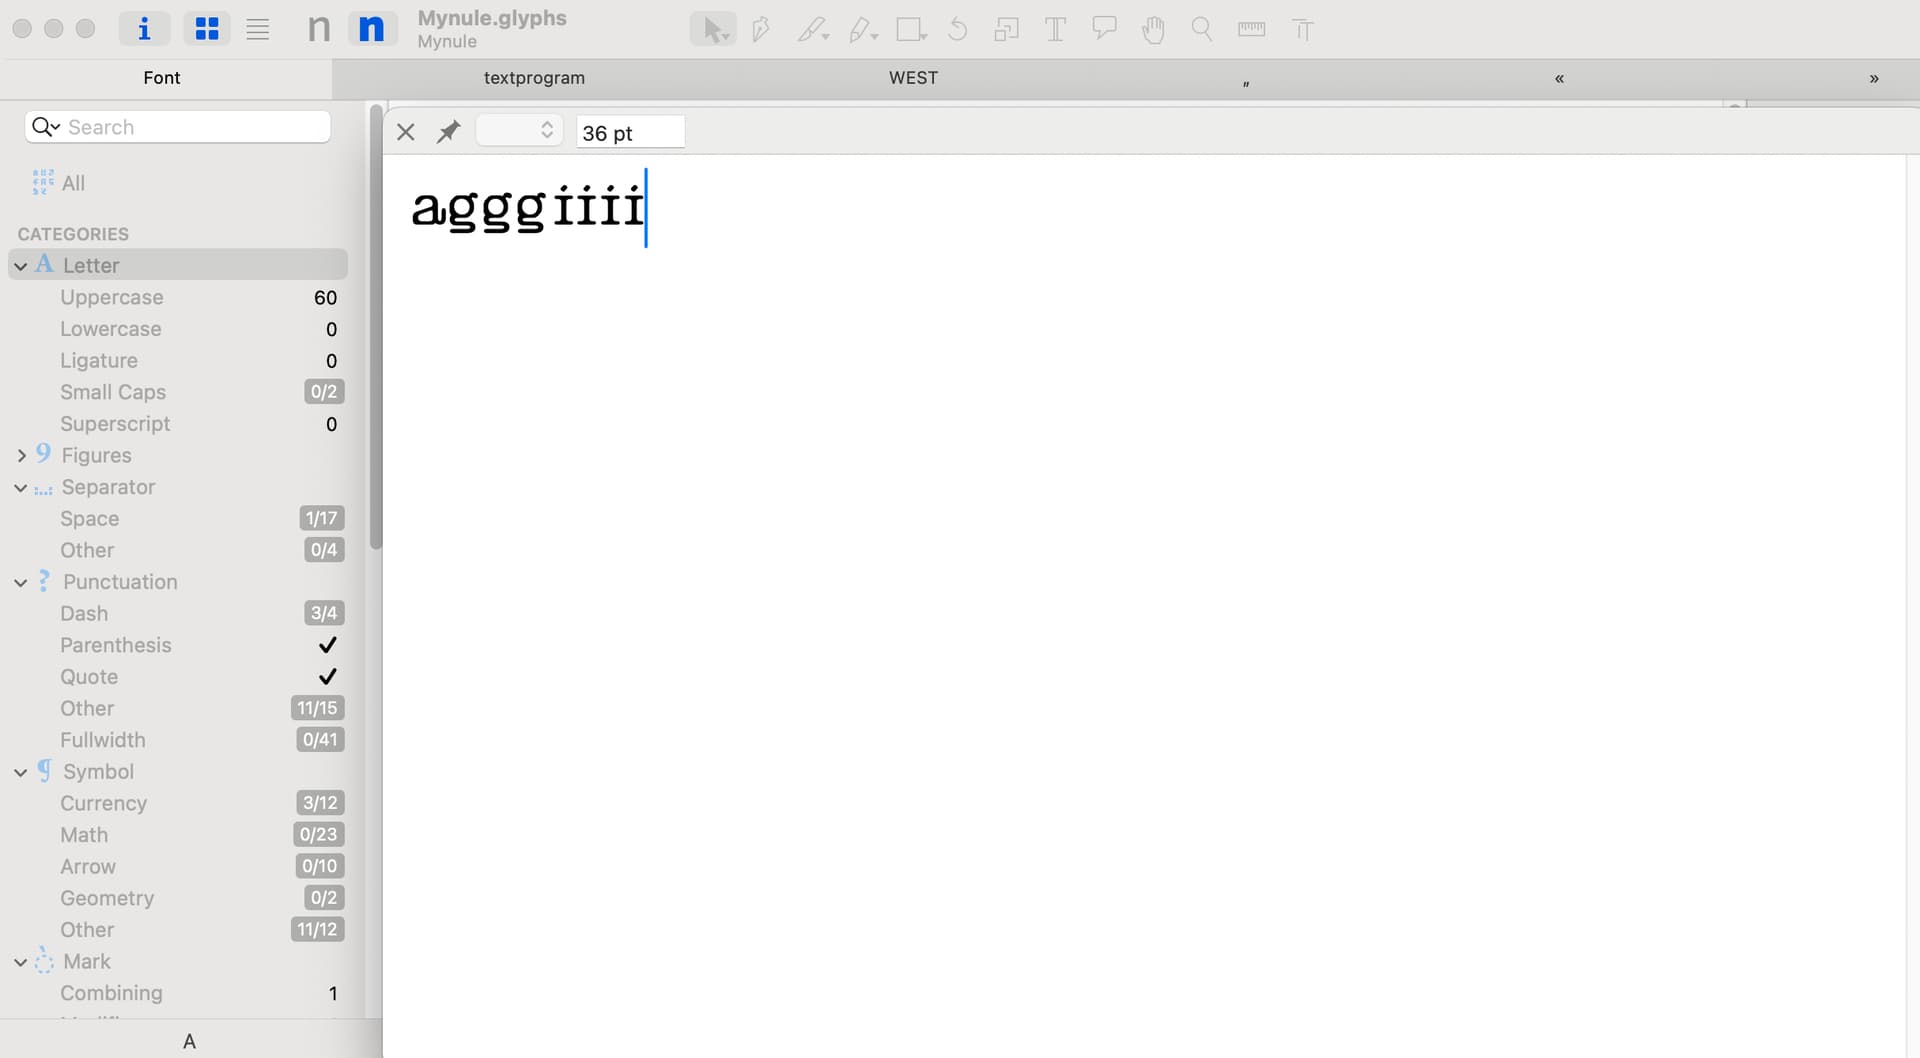Open the WEST tab
This screenshot has height=1058, width=1920.
click(913, 78)
